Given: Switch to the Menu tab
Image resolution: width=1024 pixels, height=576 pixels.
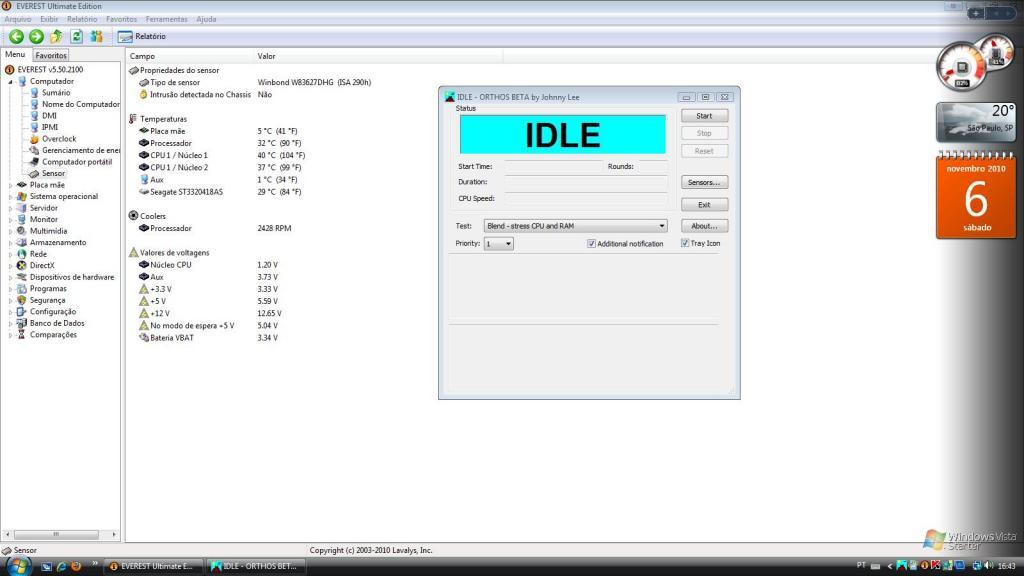Looking at the screenshot, I should point(15,55).
